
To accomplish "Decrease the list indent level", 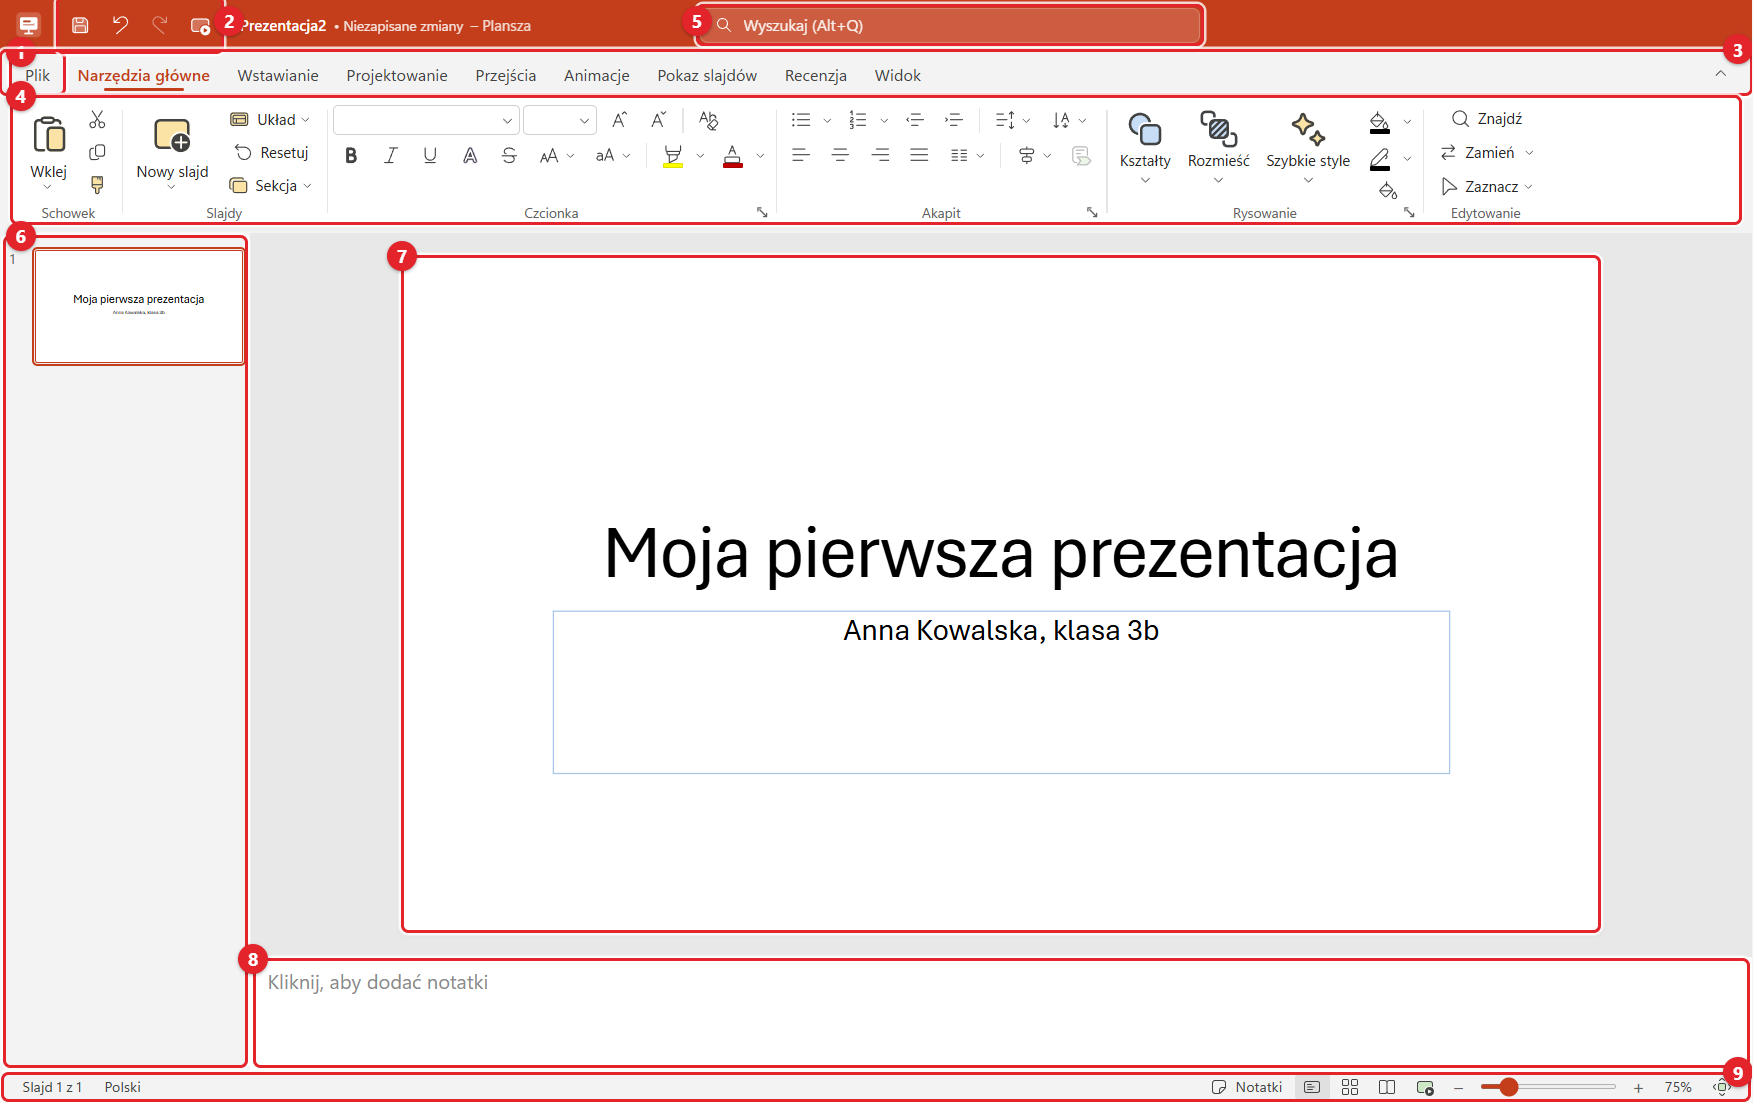I will [x=914, y=120].
